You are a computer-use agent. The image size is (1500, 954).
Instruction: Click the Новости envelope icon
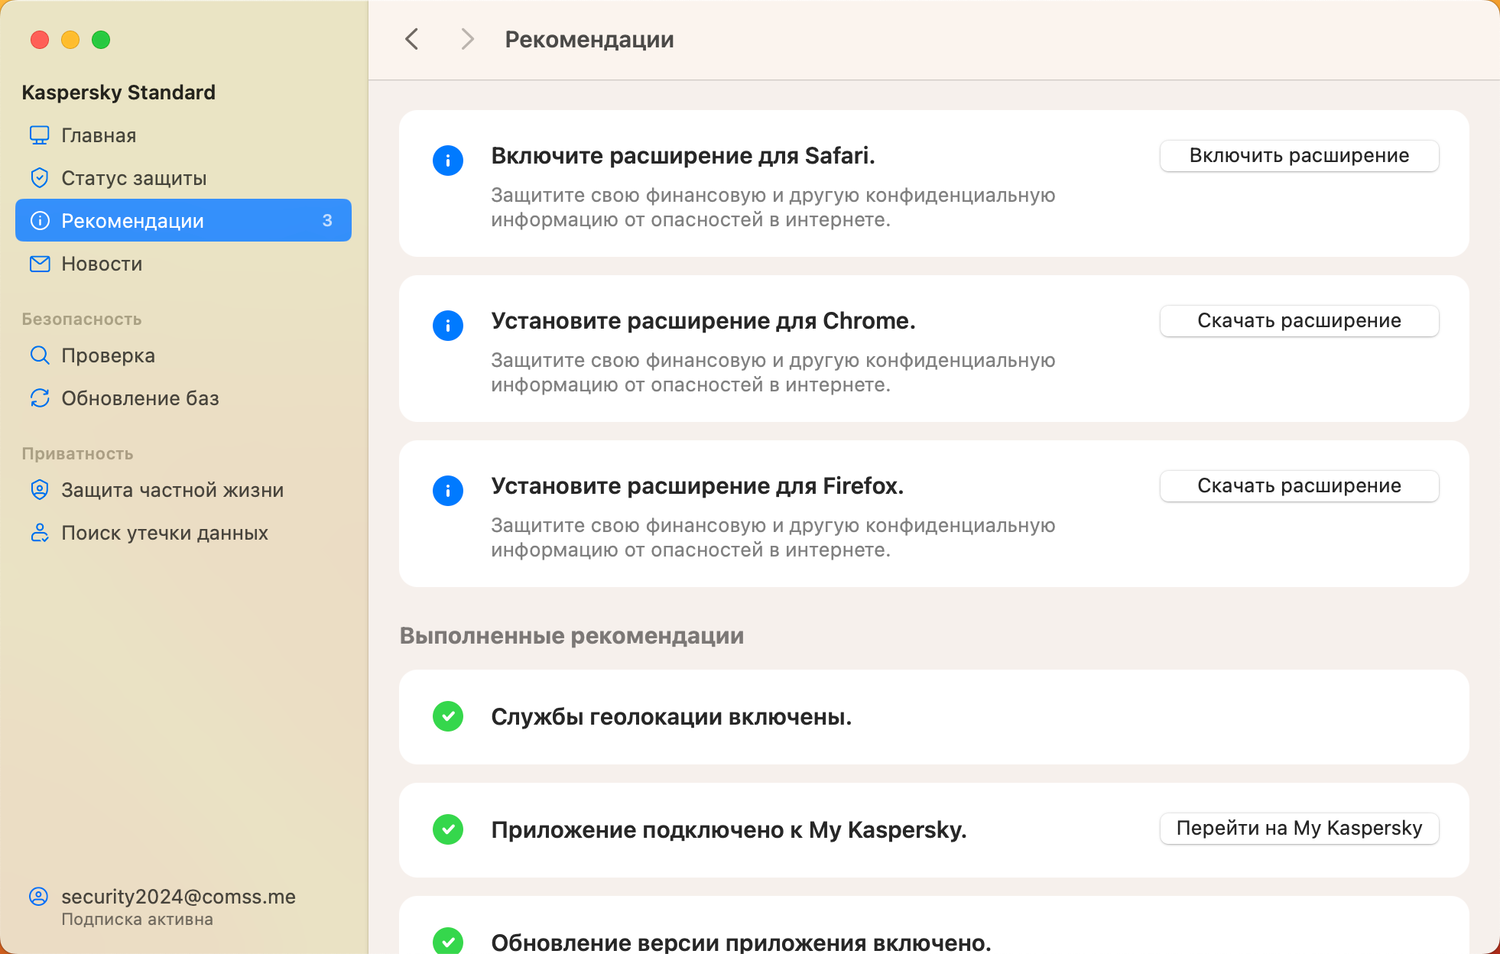pyautogui.click(x=40, y=264)
